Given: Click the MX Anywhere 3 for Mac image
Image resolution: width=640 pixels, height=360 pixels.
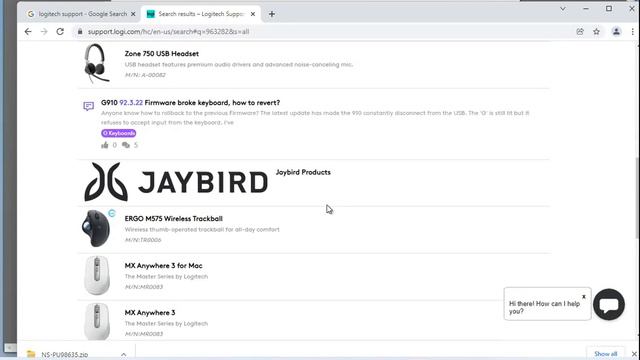Looking at the screenshot, I should pyautogui.click(x=97, y=276).
